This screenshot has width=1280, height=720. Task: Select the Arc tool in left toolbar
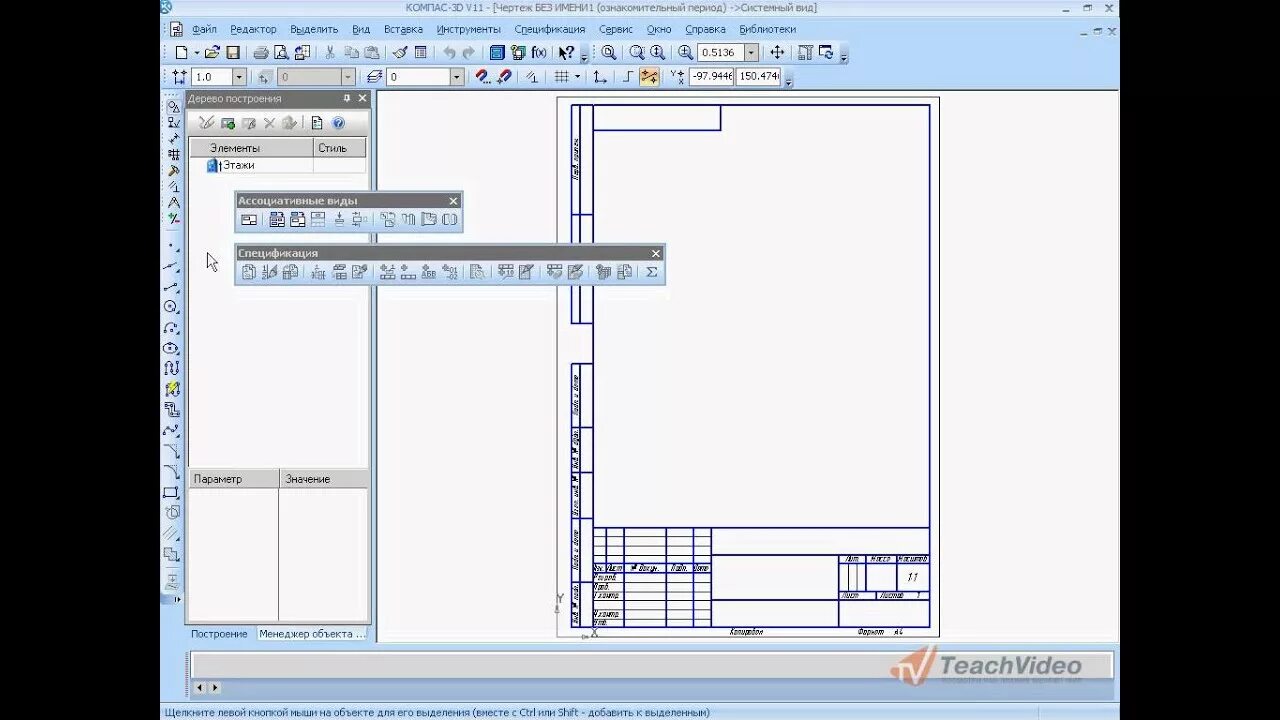(172, 328)
